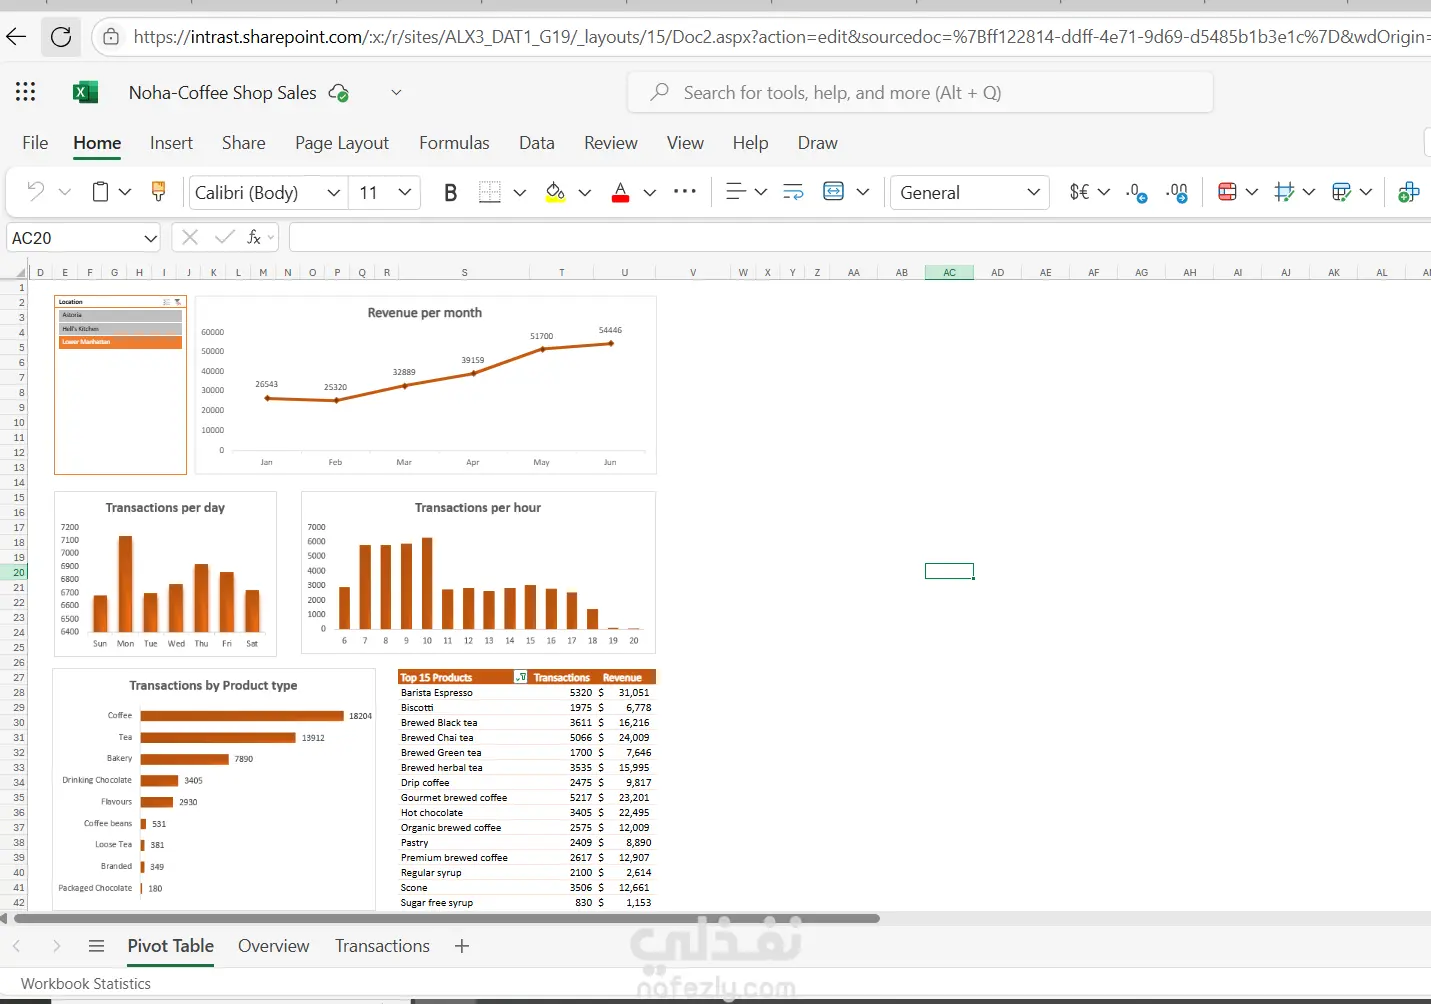Click the Noha-Coffee Shop Sales title
Screen dimensions: 1431x1004
[x=222, y=93]
